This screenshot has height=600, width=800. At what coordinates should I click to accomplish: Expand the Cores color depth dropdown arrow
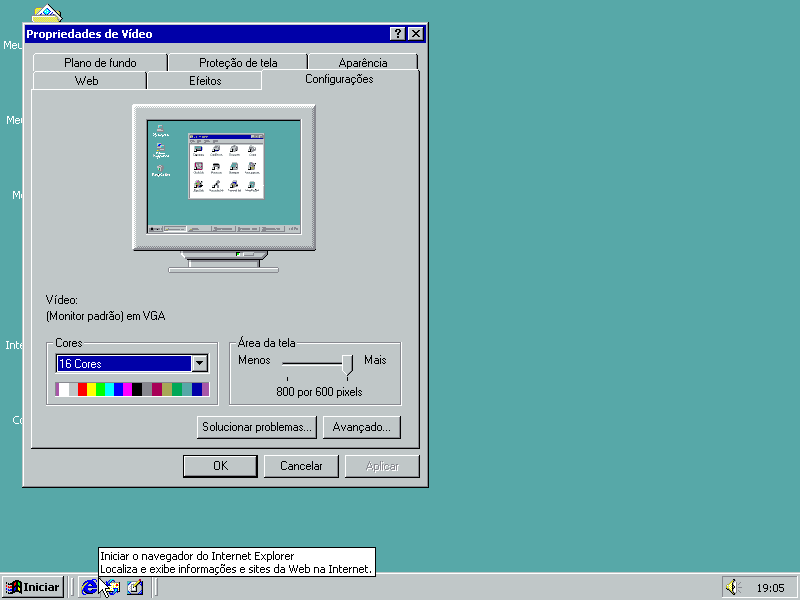[x=199, y=364]
